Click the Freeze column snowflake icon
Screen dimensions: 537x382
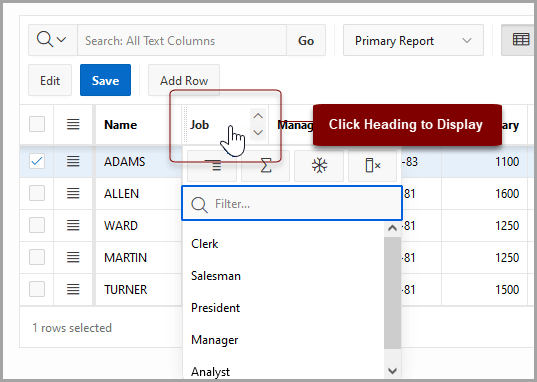pyautogui.click(x=319, y=166)
